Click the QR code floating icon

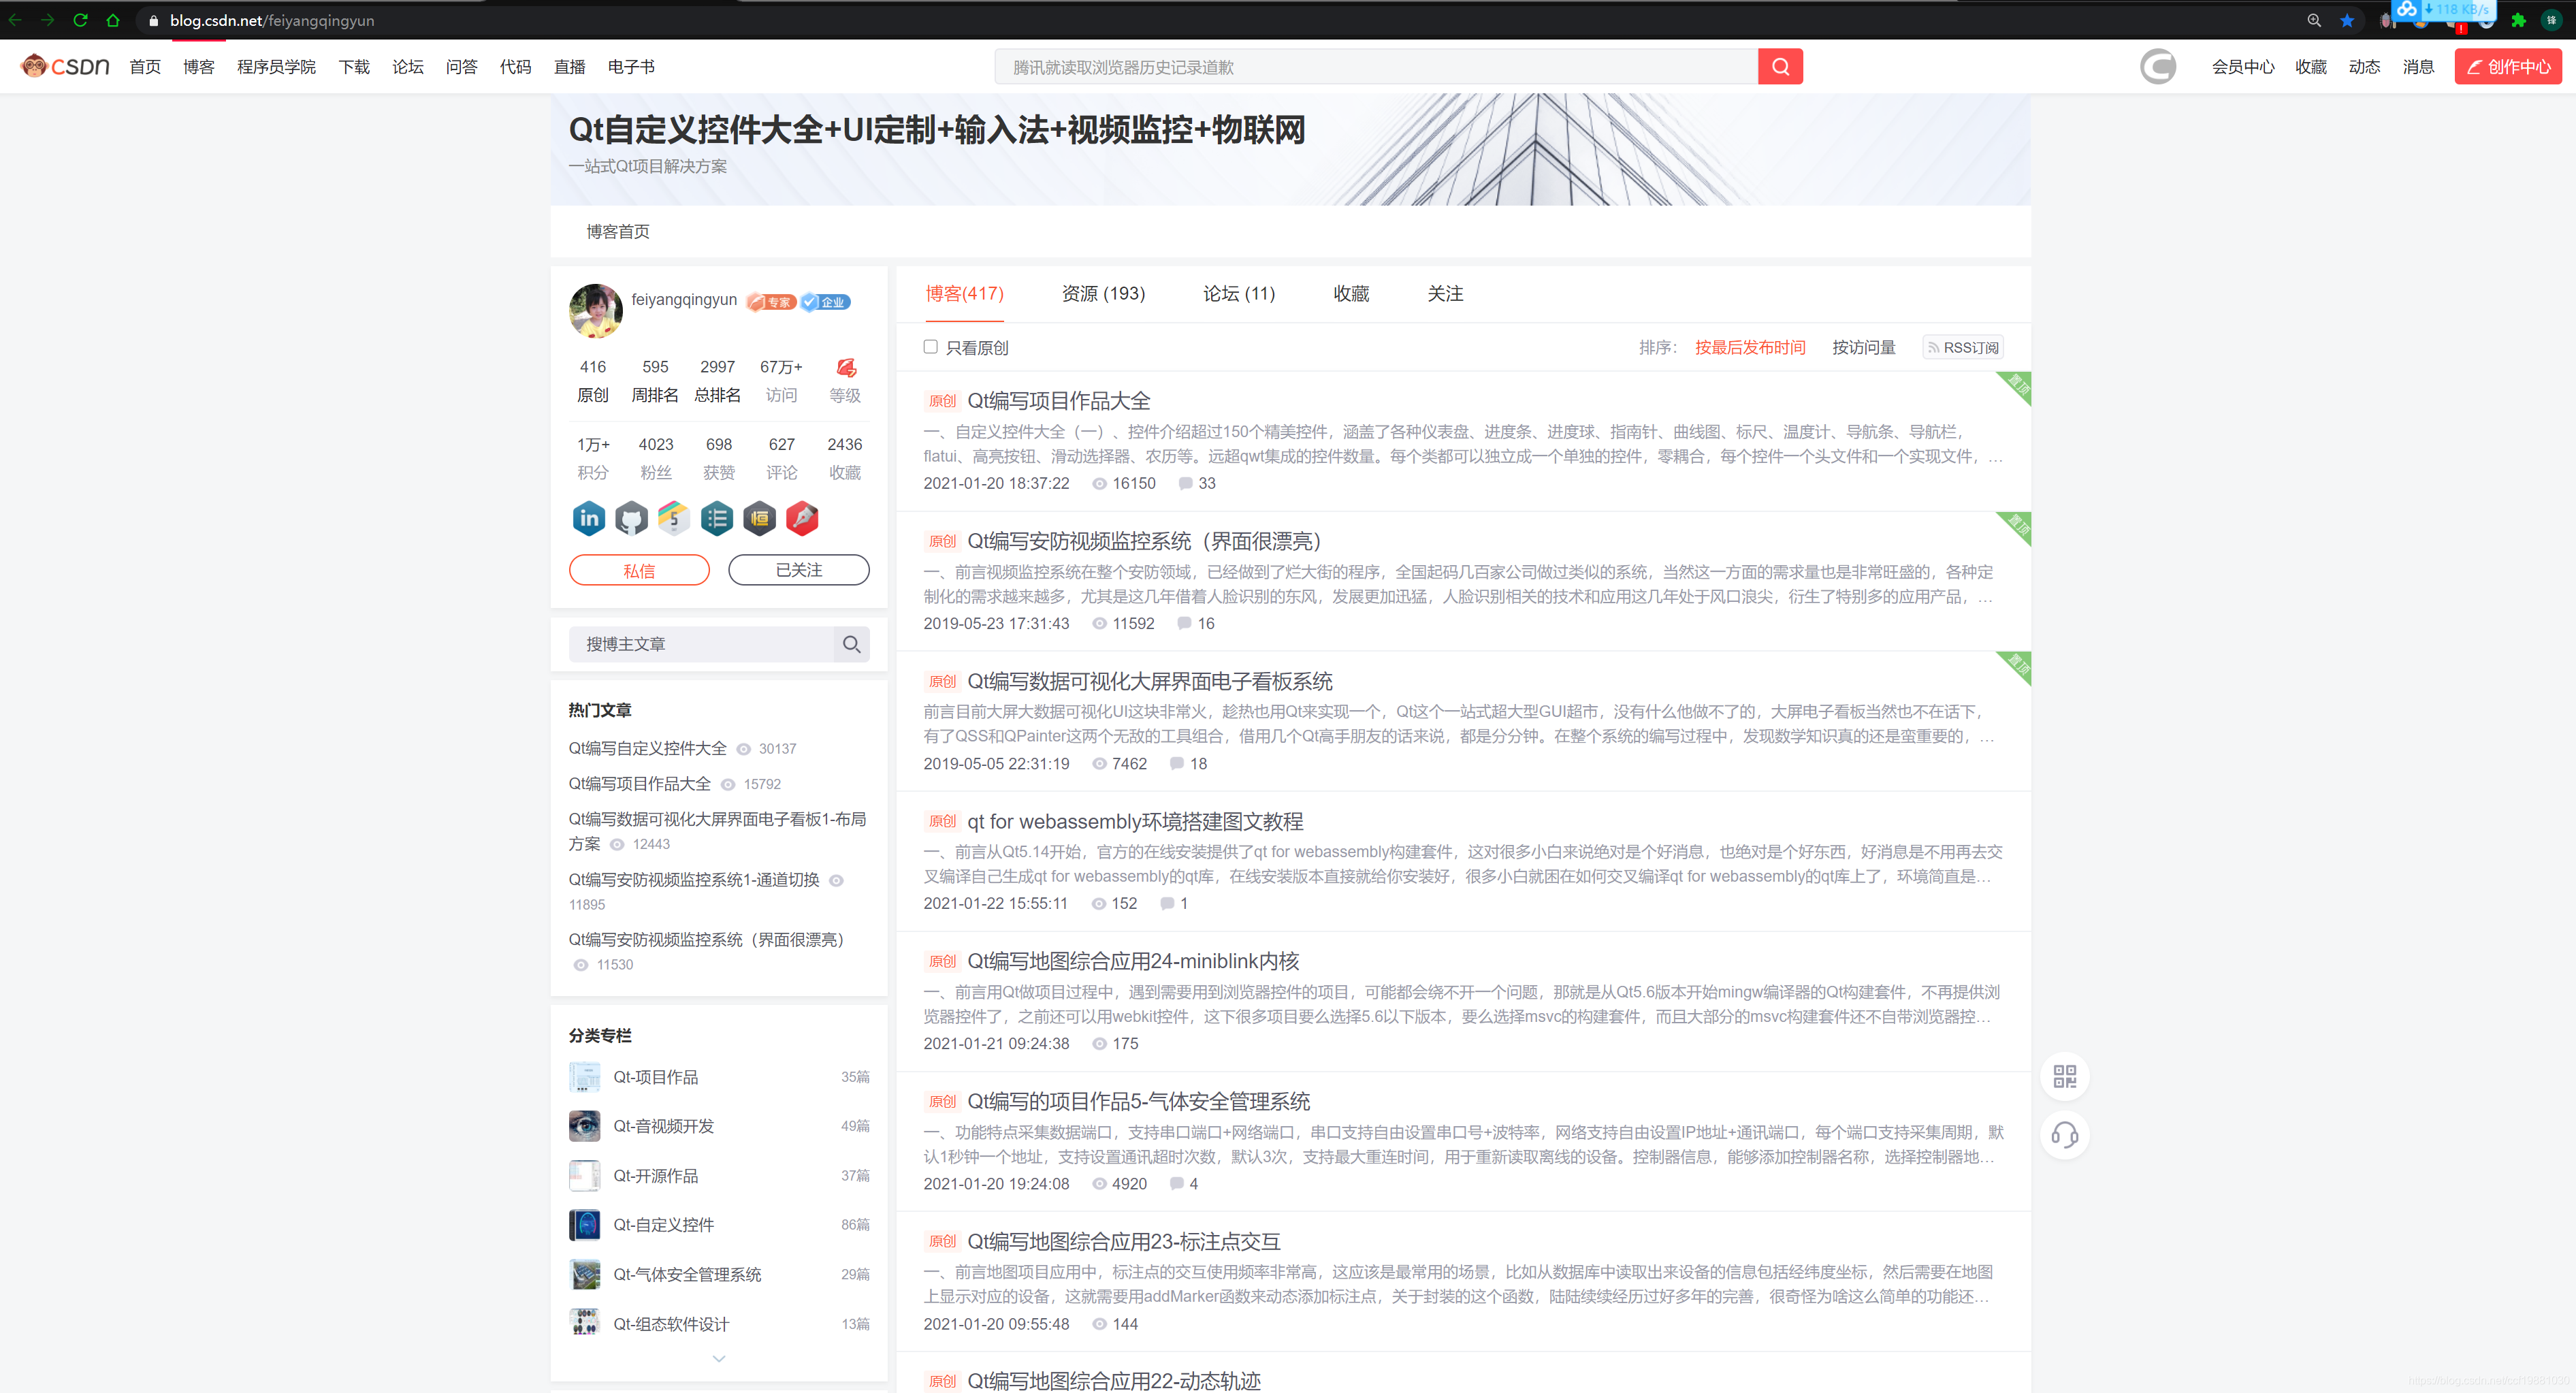coord(2064,1076)
